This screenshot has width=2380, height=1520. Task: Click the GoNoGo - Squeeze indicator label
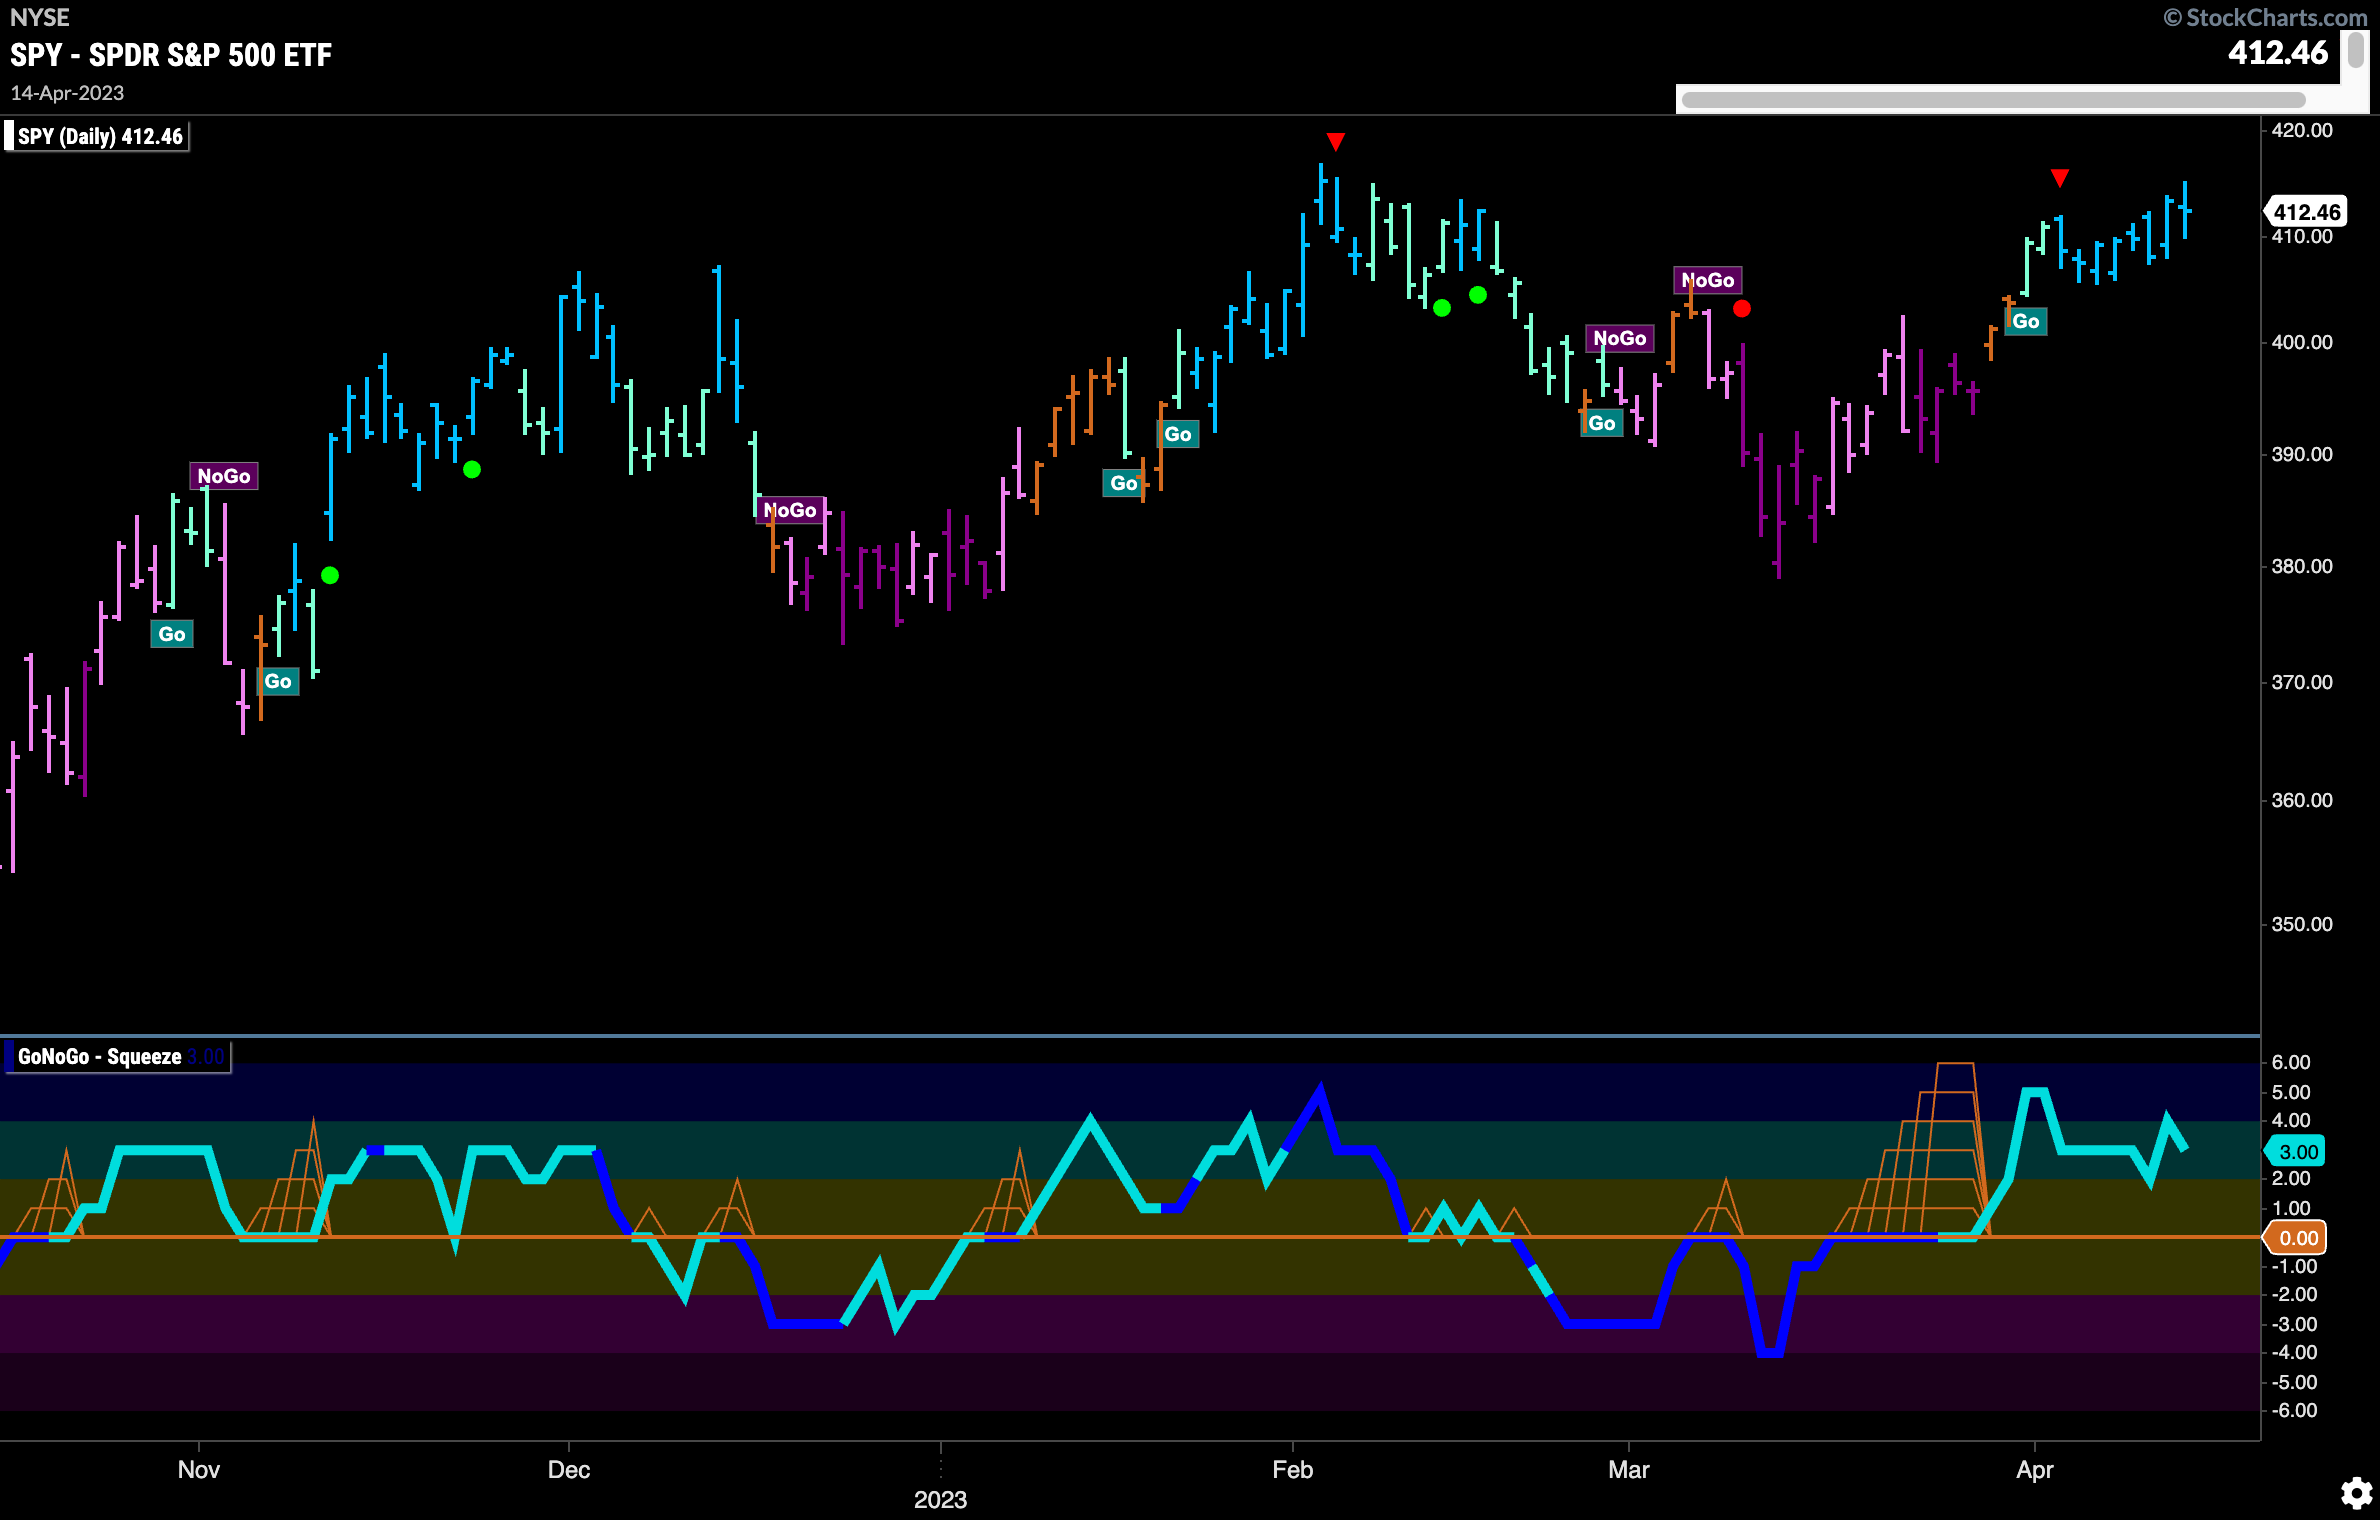[x=118, y=1057]
